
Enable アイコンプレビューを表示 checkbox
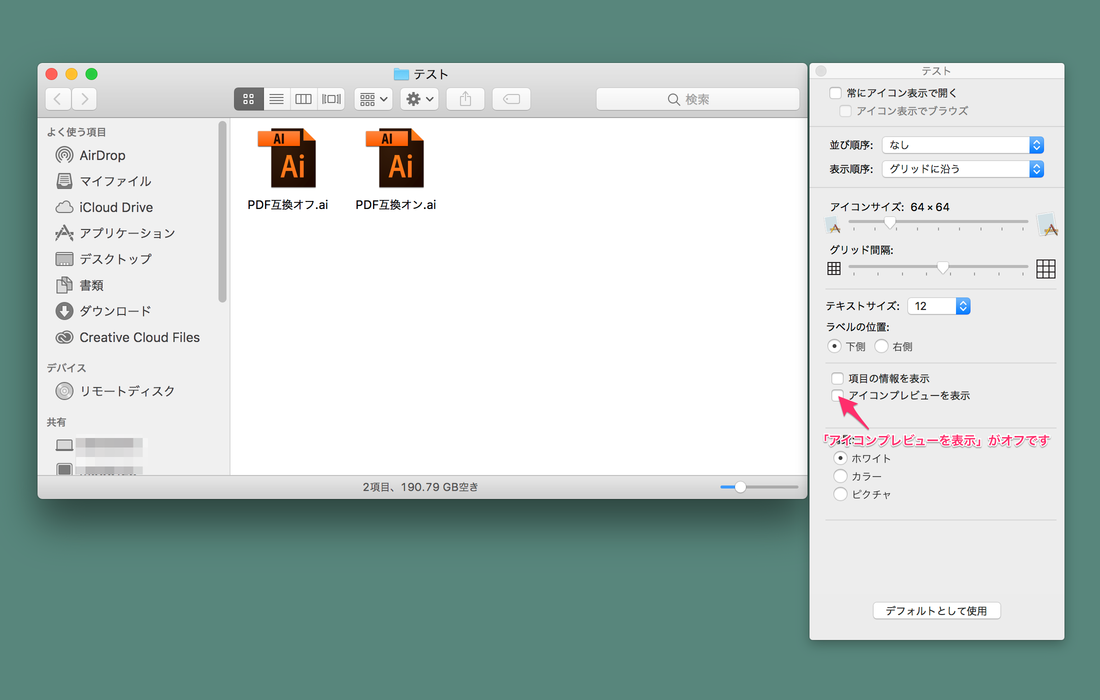point(837,396)
